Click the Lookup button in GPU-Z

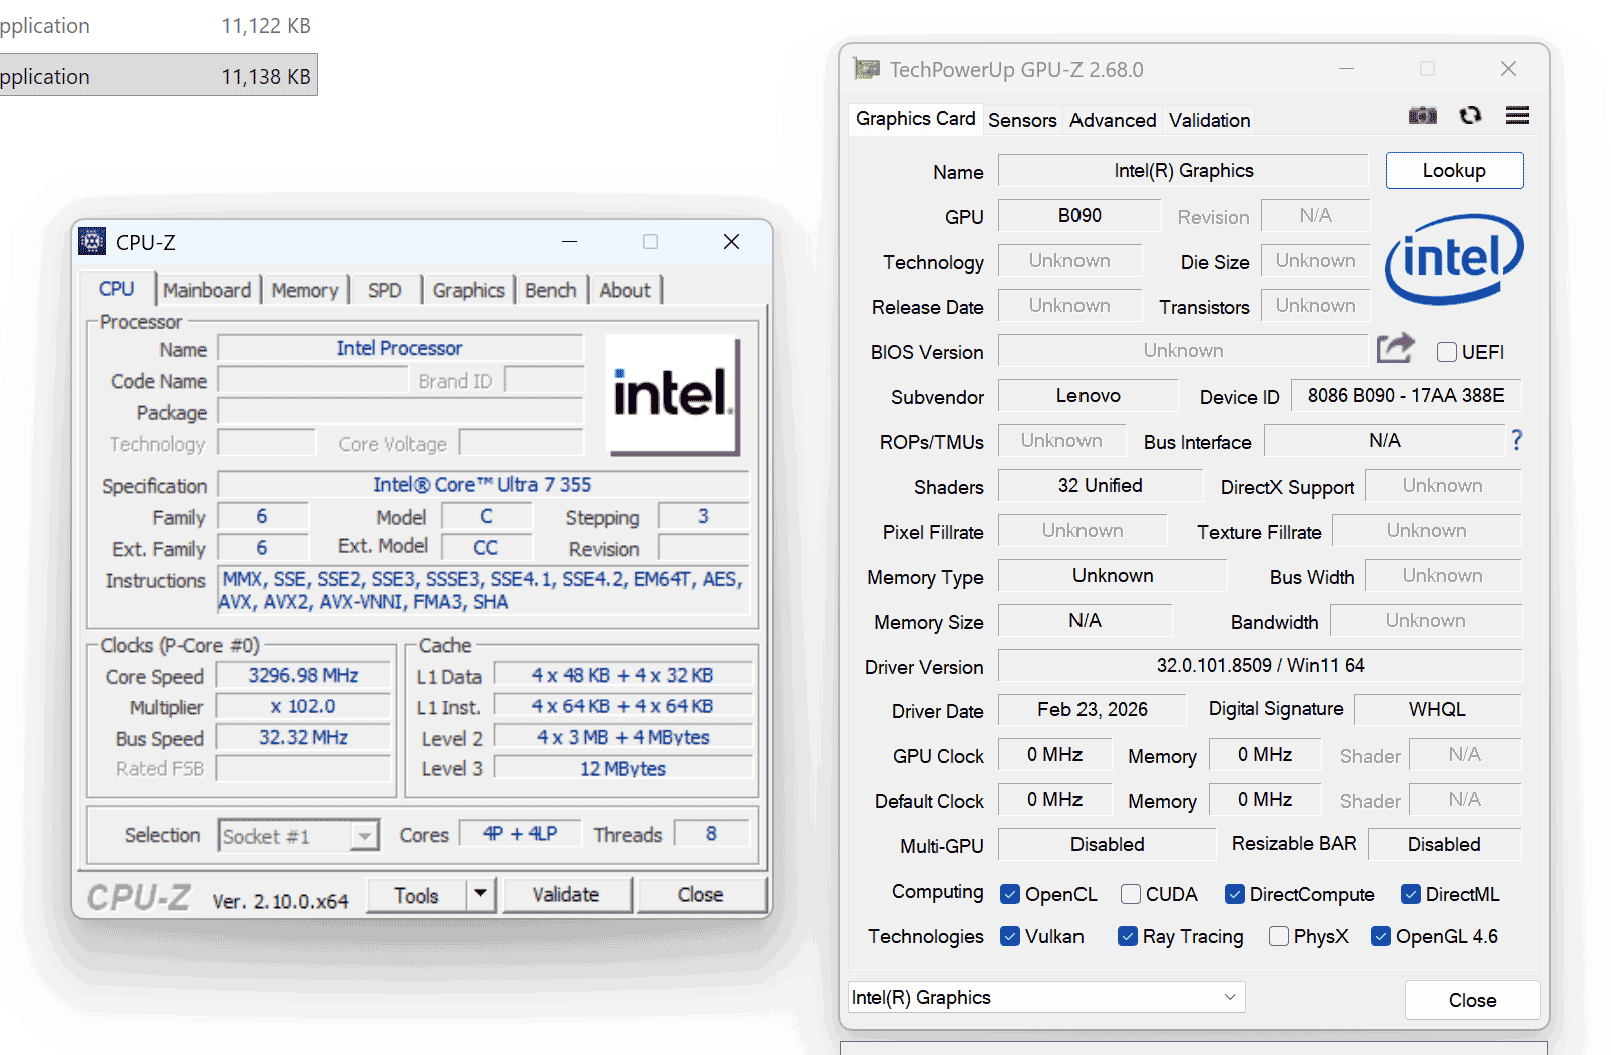pos(1454,170)
